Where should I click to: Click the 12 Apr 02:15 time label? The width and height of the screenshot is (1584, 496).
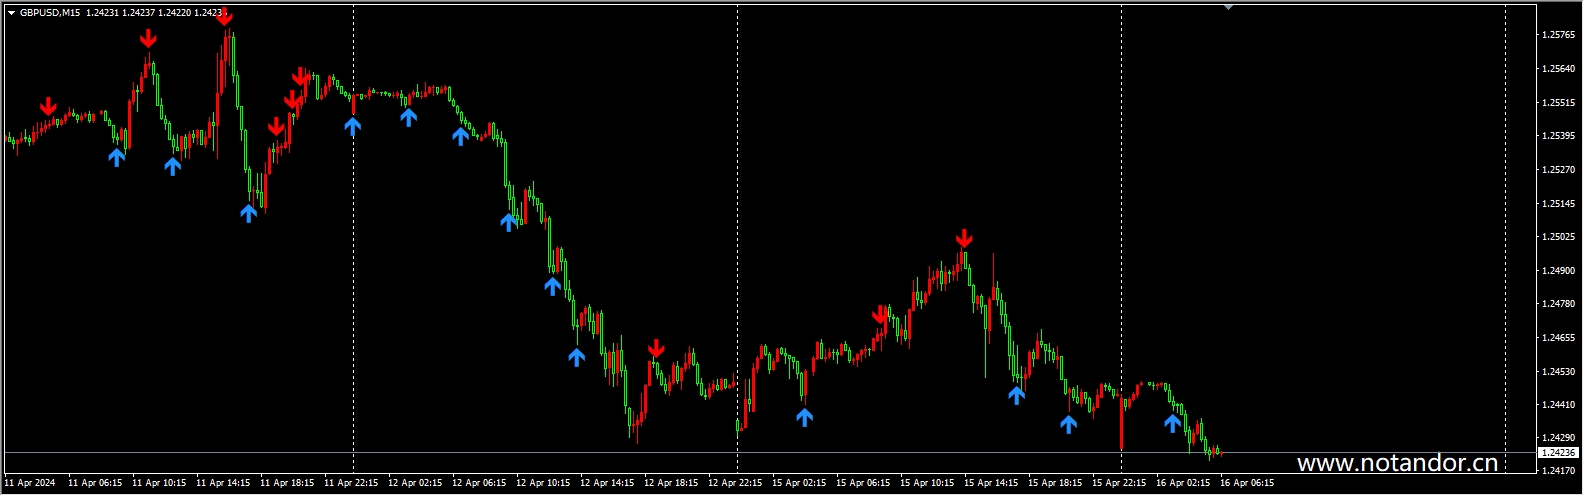(x=415, y=483)
